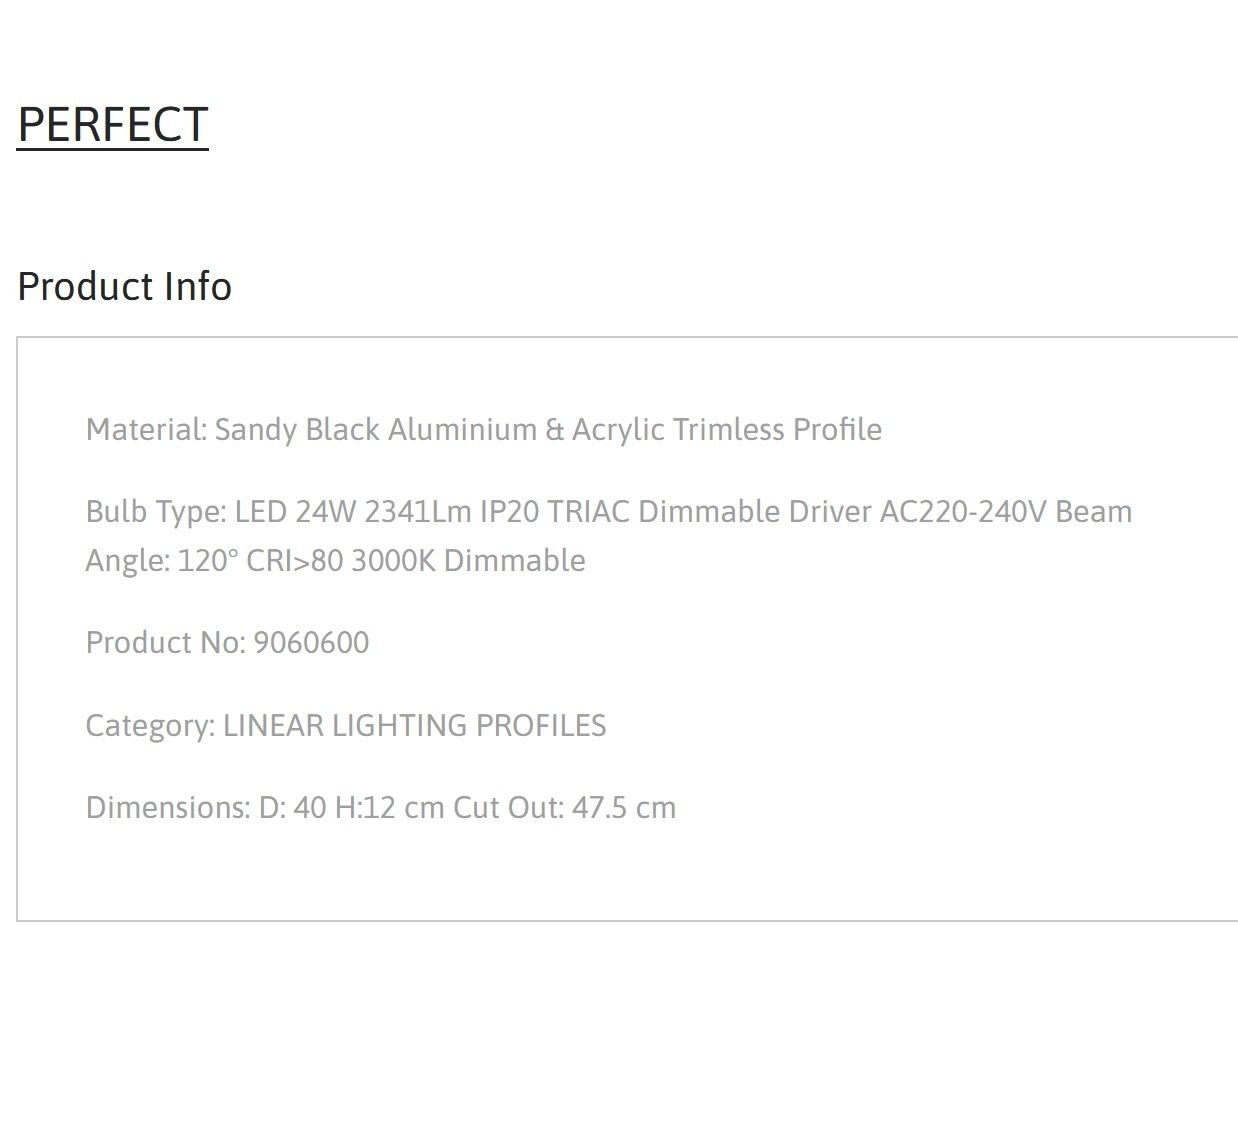Click the Product Info heading
The width and height of the screenshot is (1238, 1125).
point(125,287)
